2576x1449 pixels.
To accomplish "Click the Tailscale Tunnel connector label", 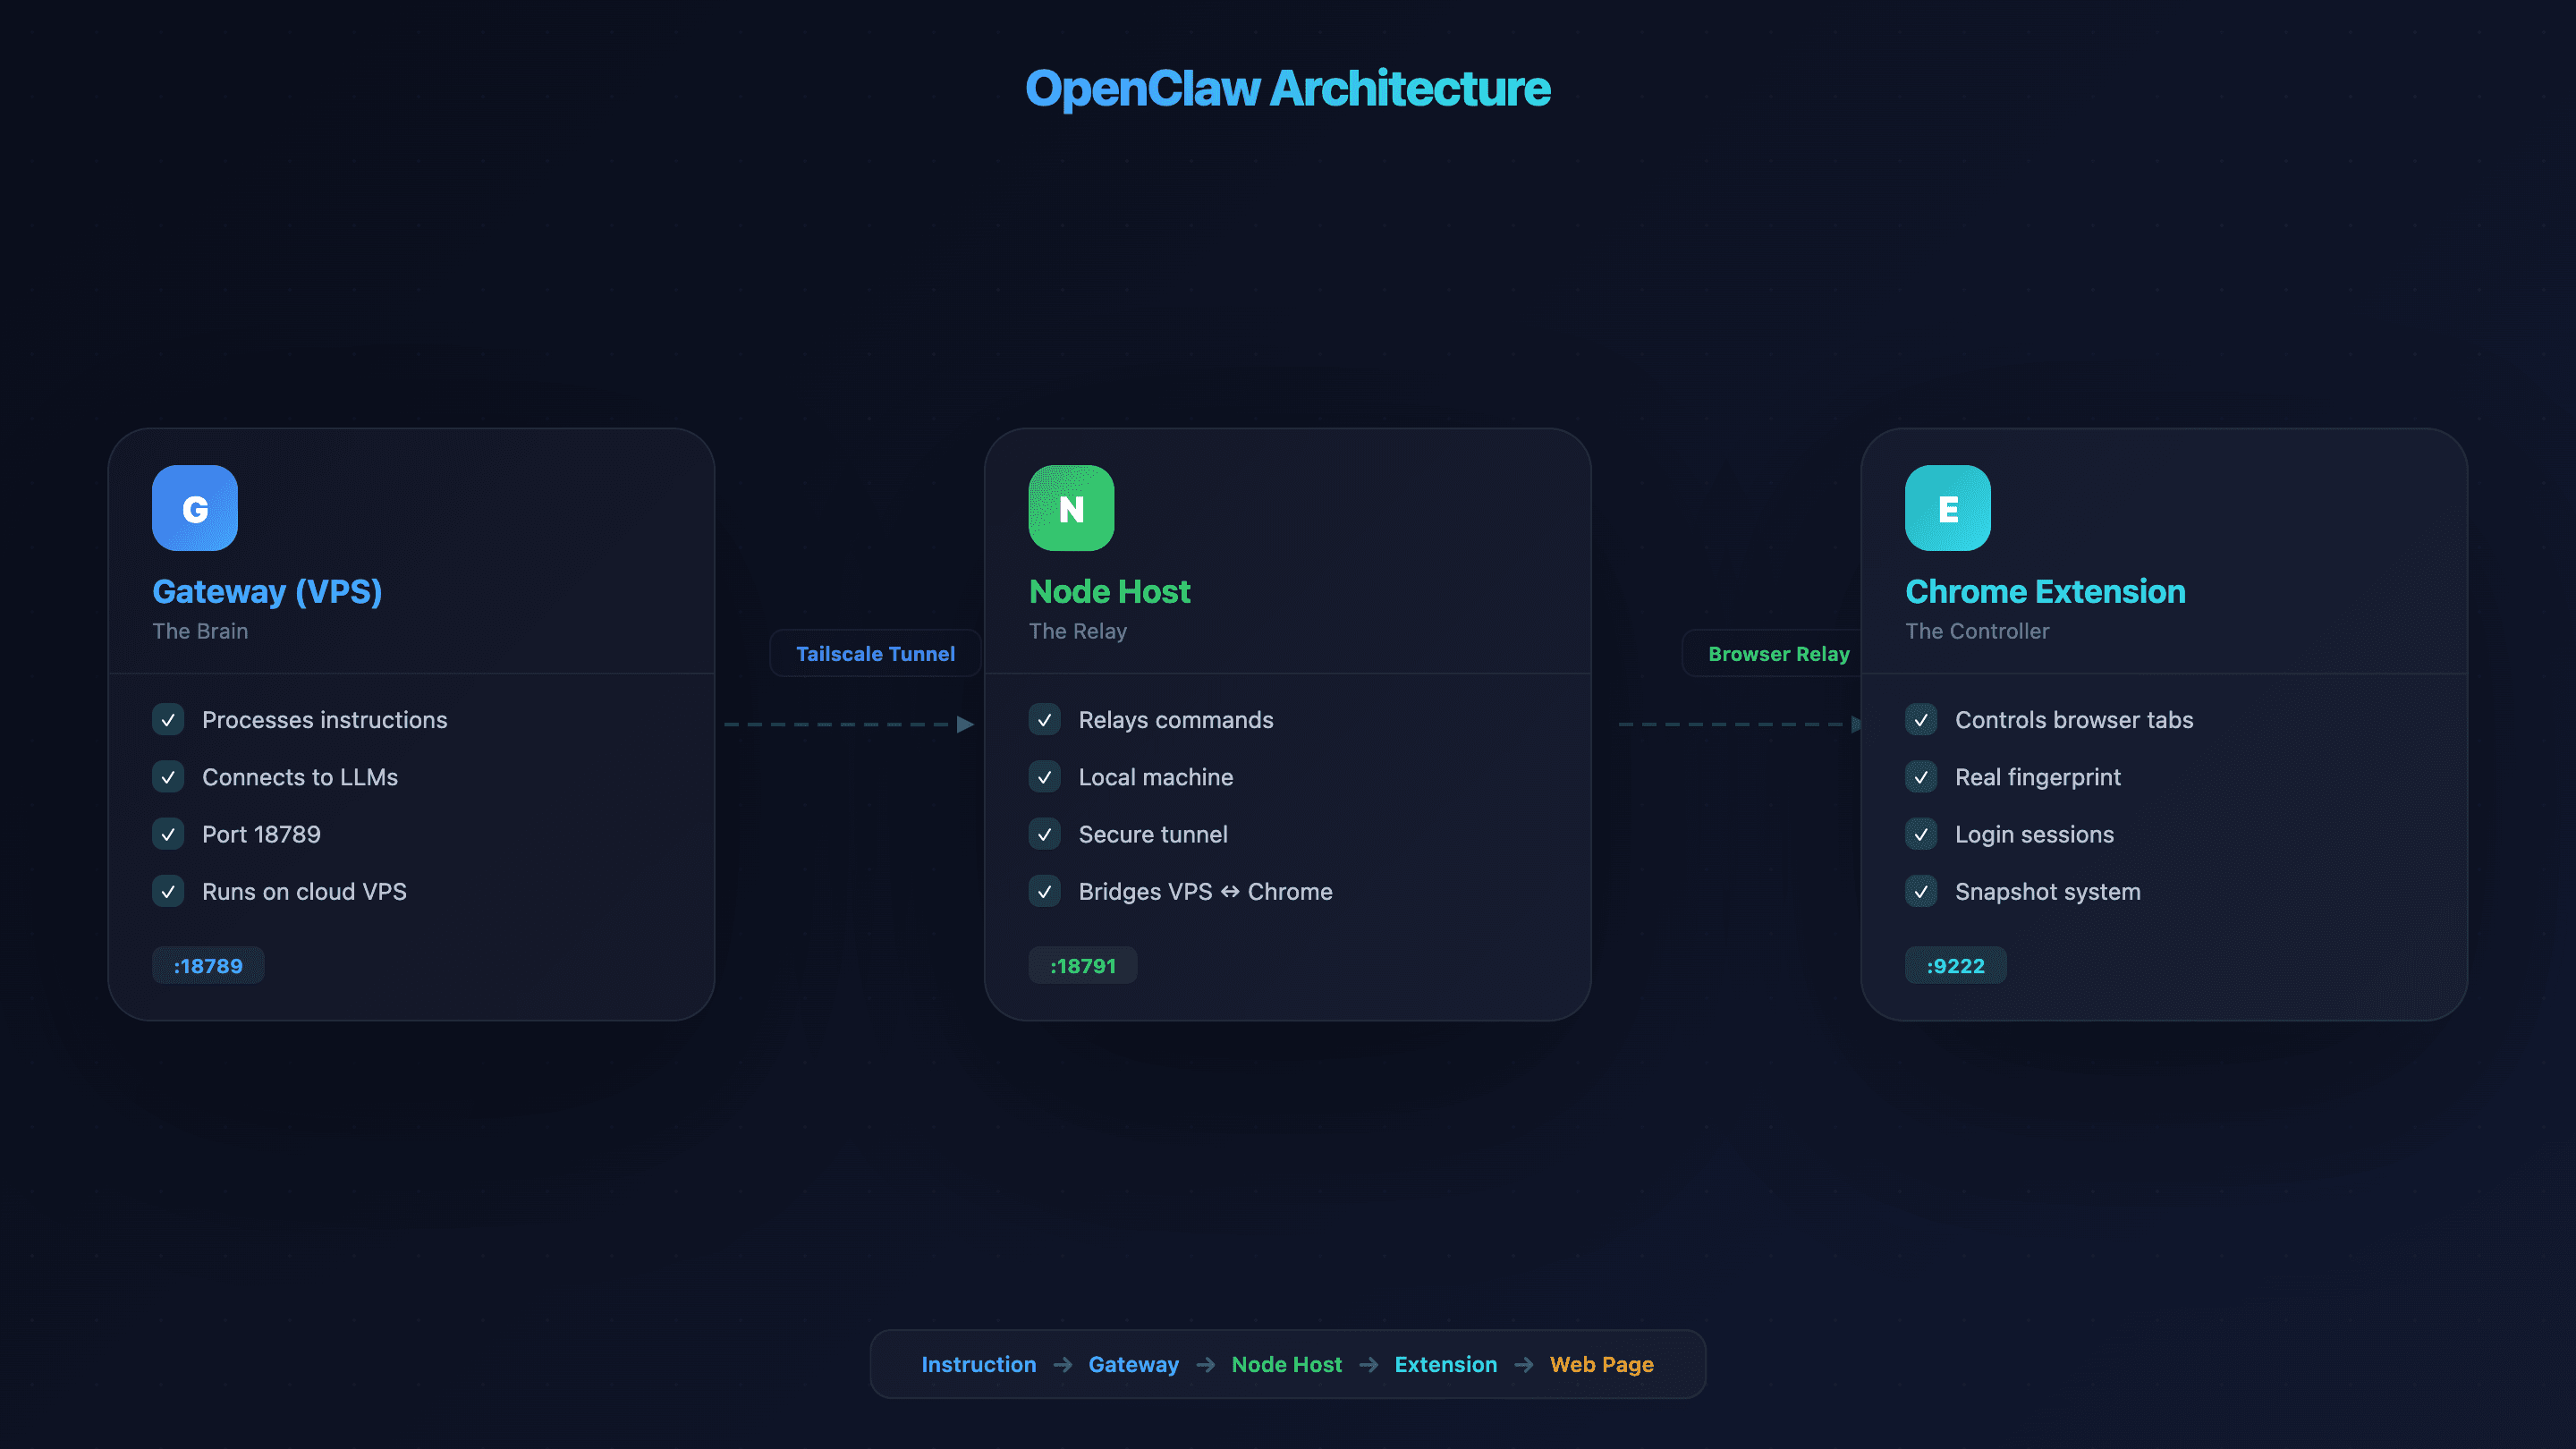I will pyautogui.click(x=874, y=653).
